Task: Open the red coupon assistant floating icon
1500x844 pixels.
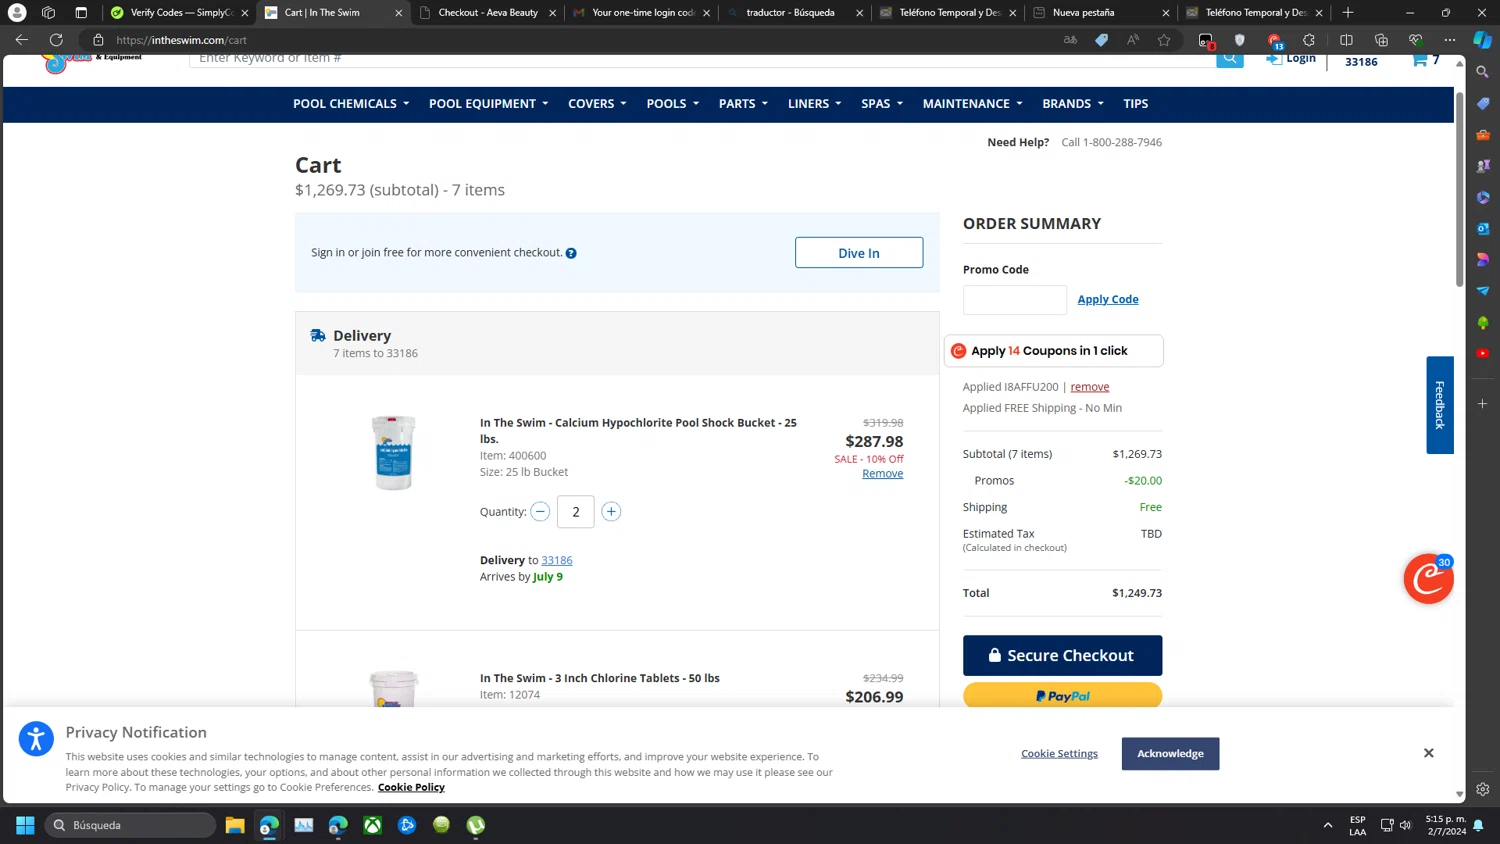Action: [x=1428, y=579]
